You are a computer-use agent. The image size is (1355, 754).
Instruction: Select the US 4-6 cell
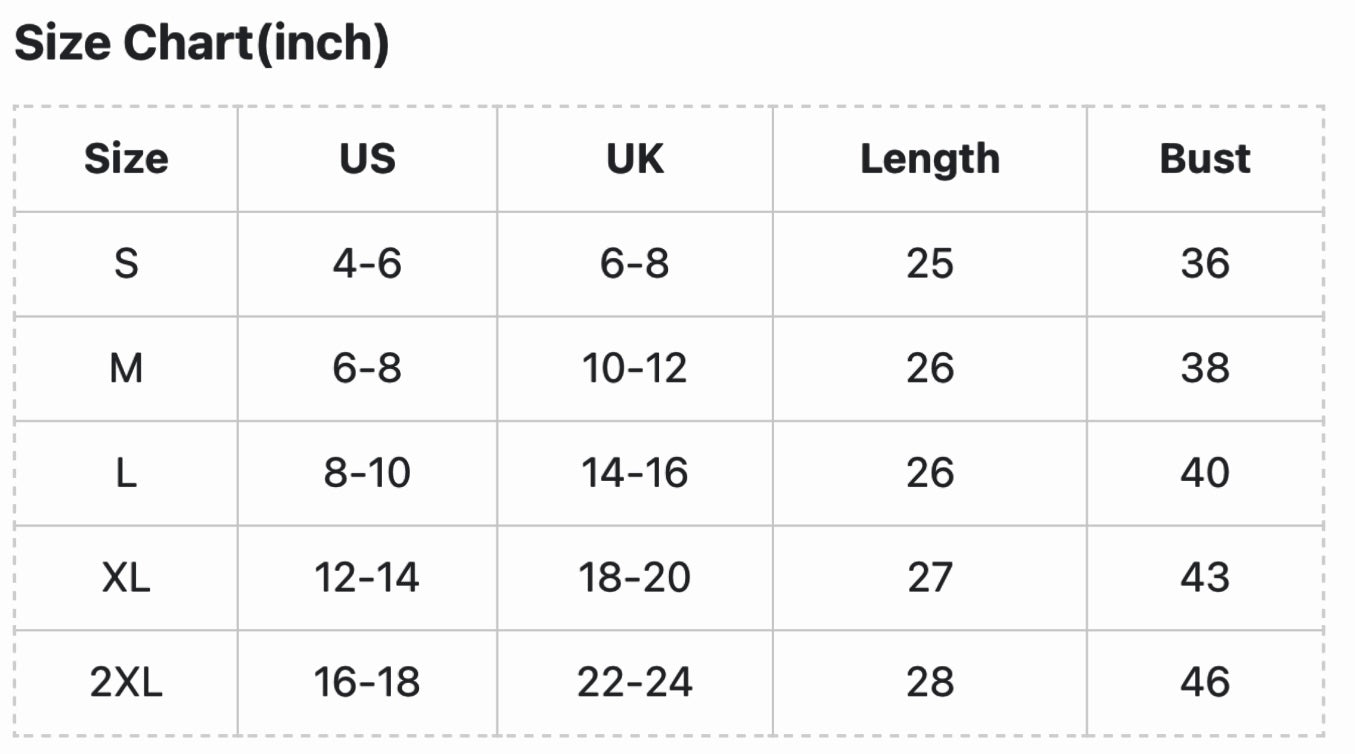[x=367, y=264]
